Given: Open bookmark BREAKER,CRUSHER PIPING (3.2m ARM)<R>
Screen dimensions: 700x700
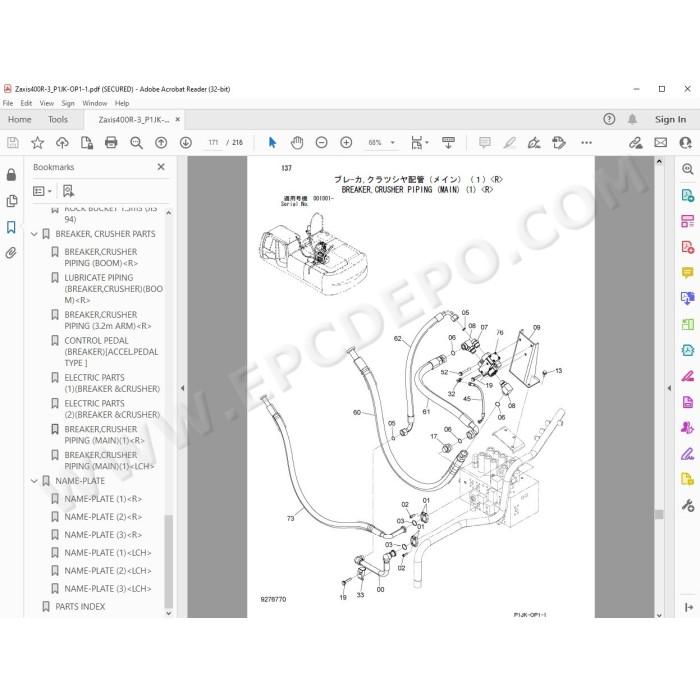Looking at the screenshot, I should click(108, 320).
